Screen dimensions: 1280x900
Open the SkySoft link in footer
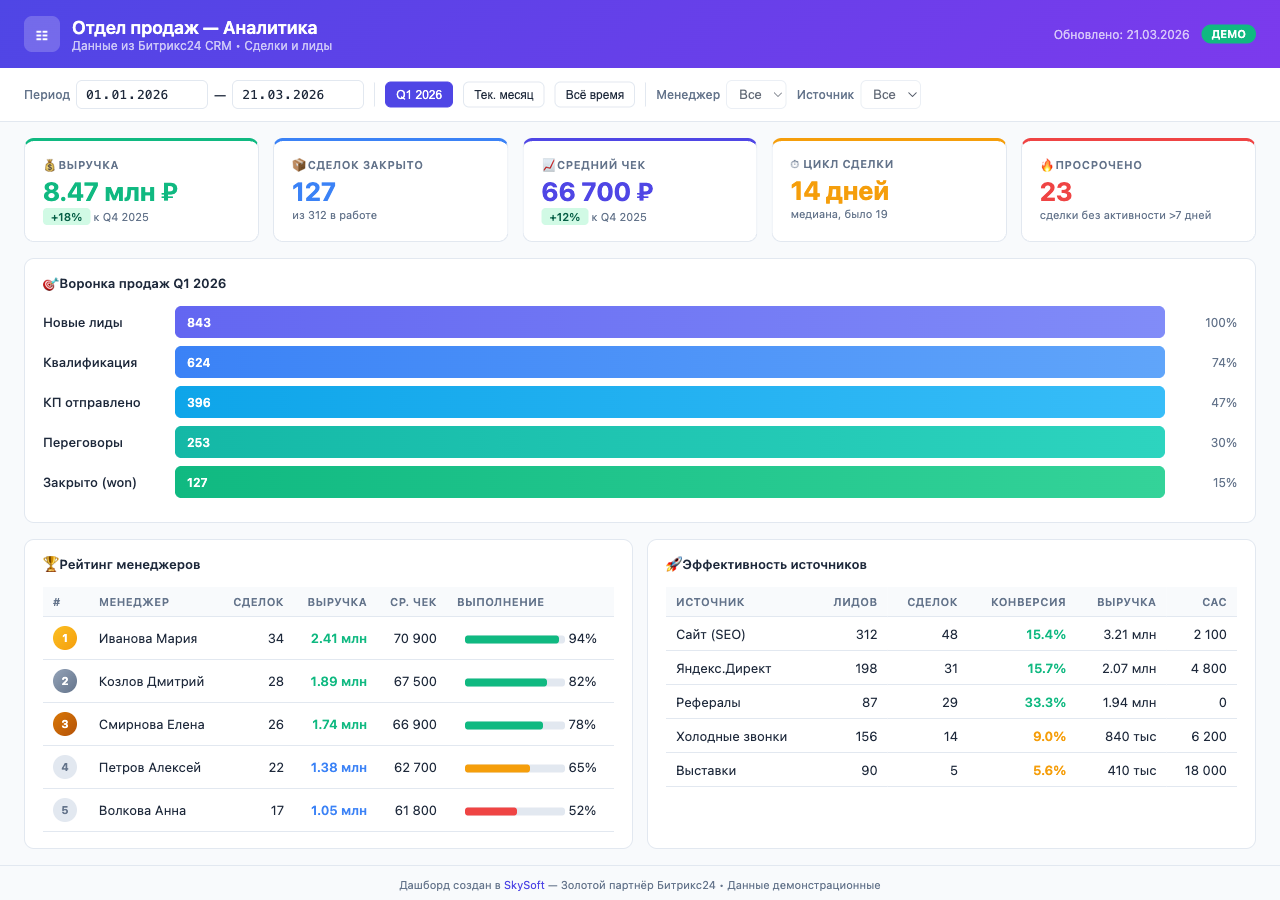[x=524, y=885]
